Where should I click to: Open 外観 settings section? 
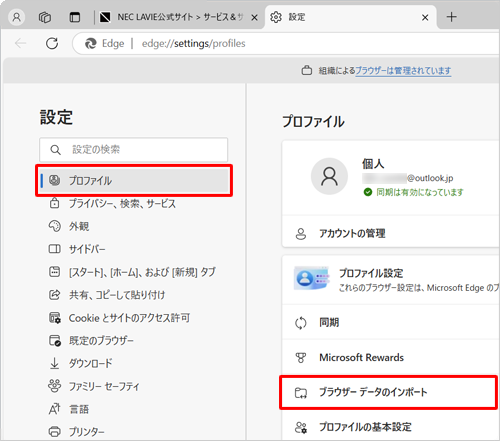click(x=79, y=226)
